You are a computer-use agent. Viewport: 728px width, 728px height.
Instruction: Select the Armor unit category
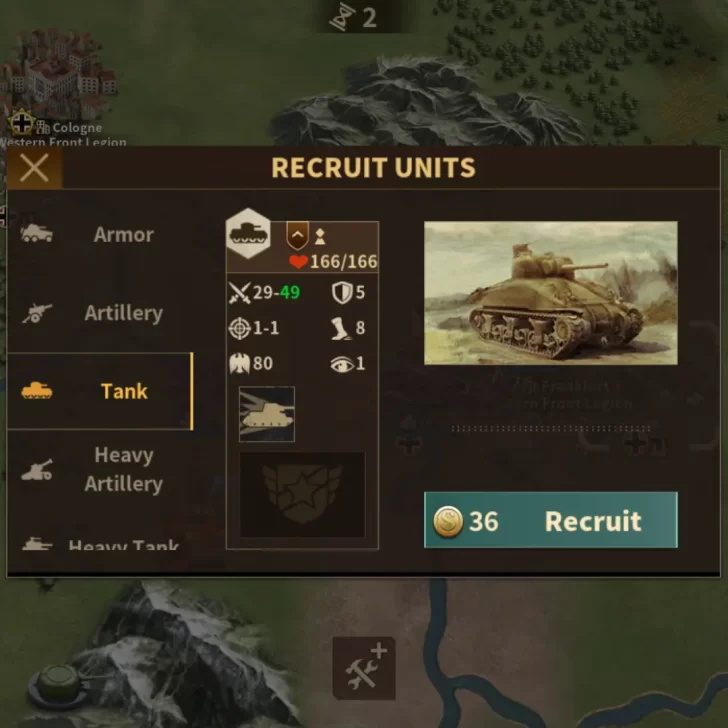(x=100, y=234)
